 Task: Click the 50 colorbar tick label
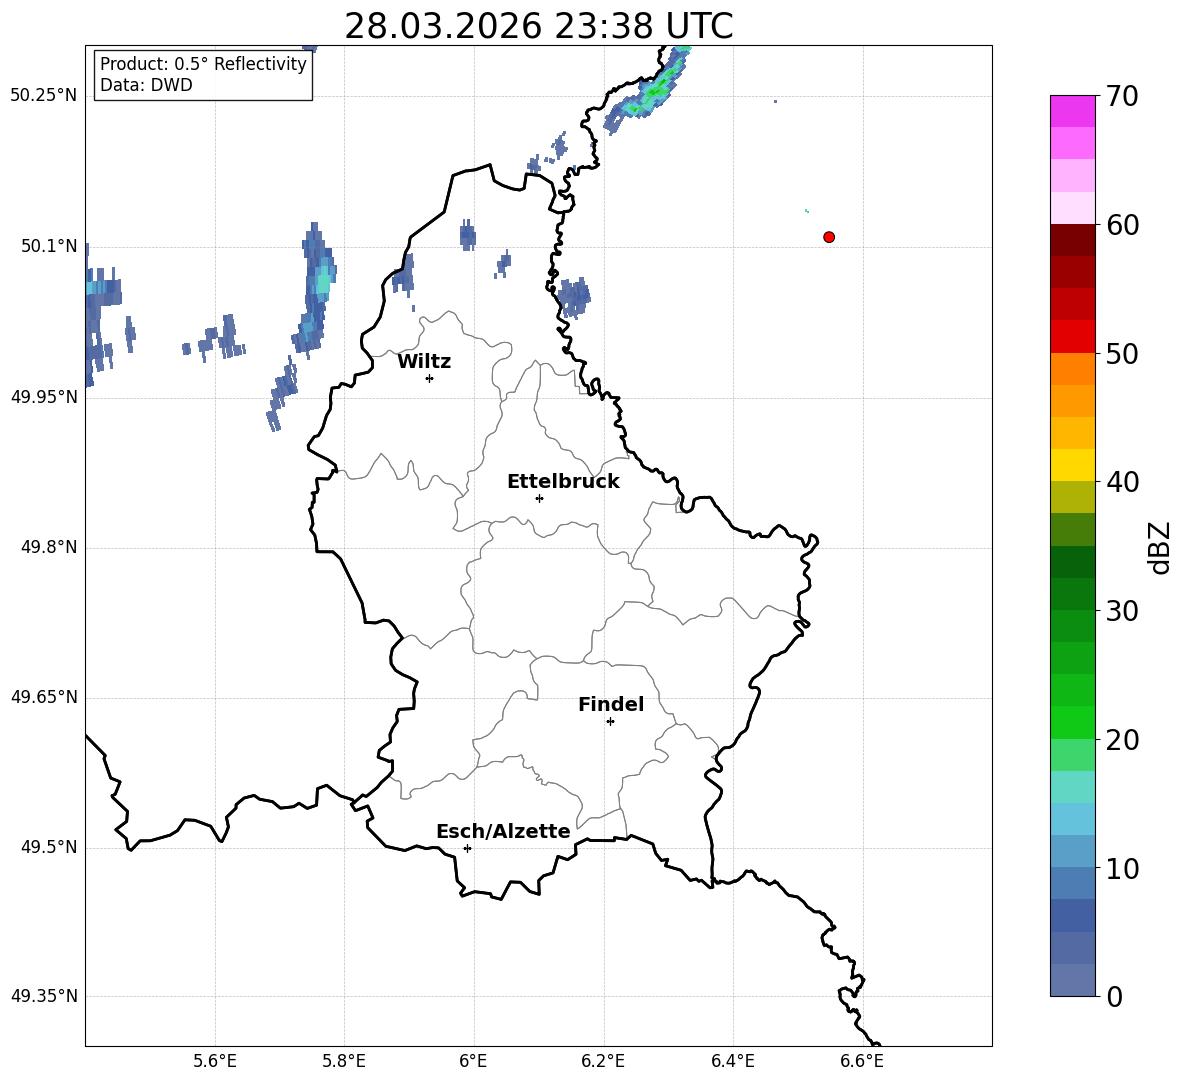click(1122, 353)
